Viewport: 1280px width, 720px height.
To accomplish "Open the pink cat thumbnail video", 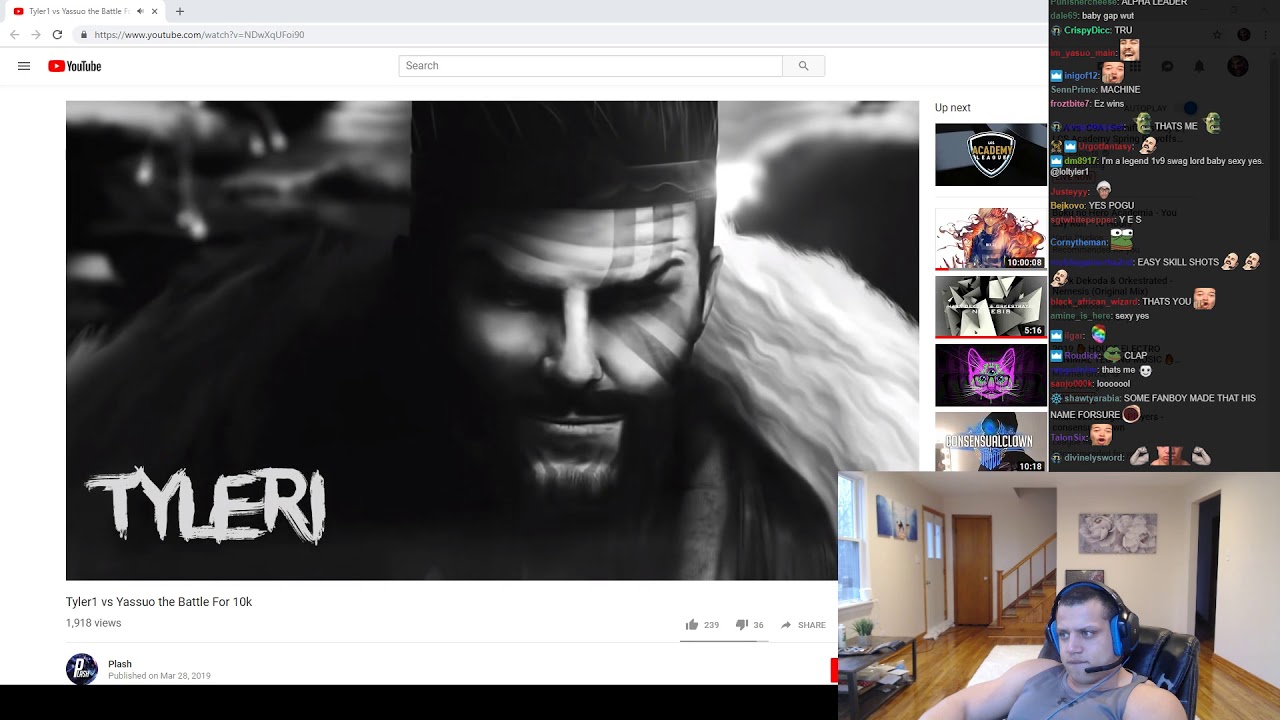I will (x=991, y=375).
